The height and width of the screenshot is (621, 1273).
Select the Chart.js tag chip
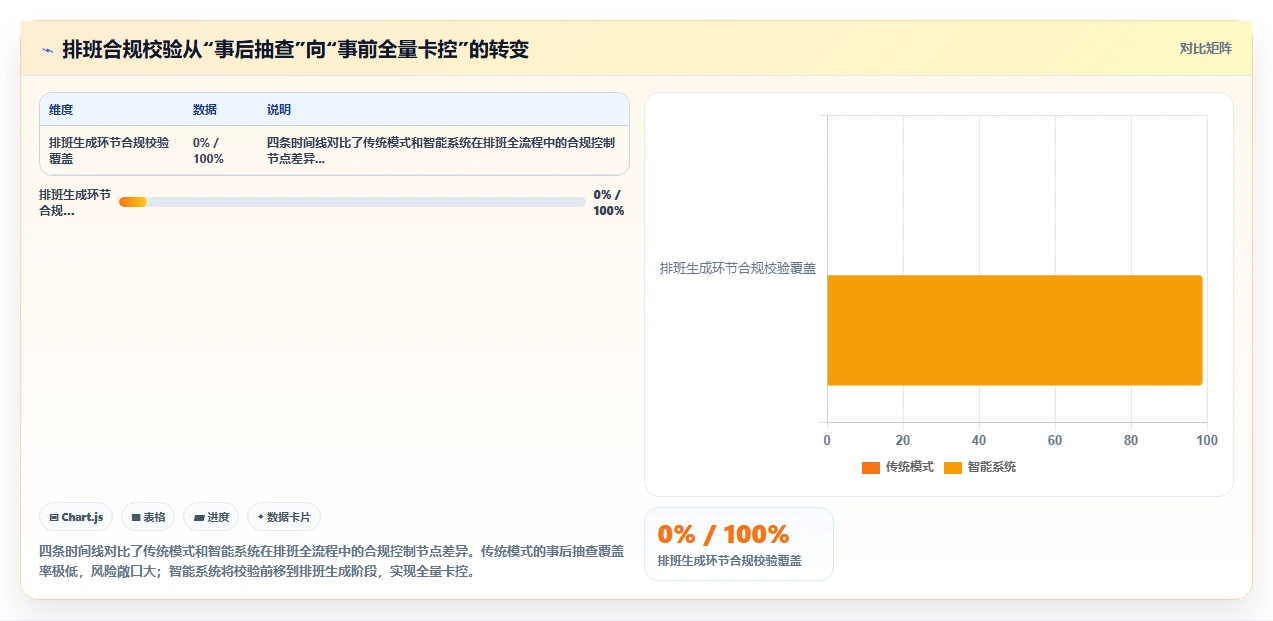76,517
